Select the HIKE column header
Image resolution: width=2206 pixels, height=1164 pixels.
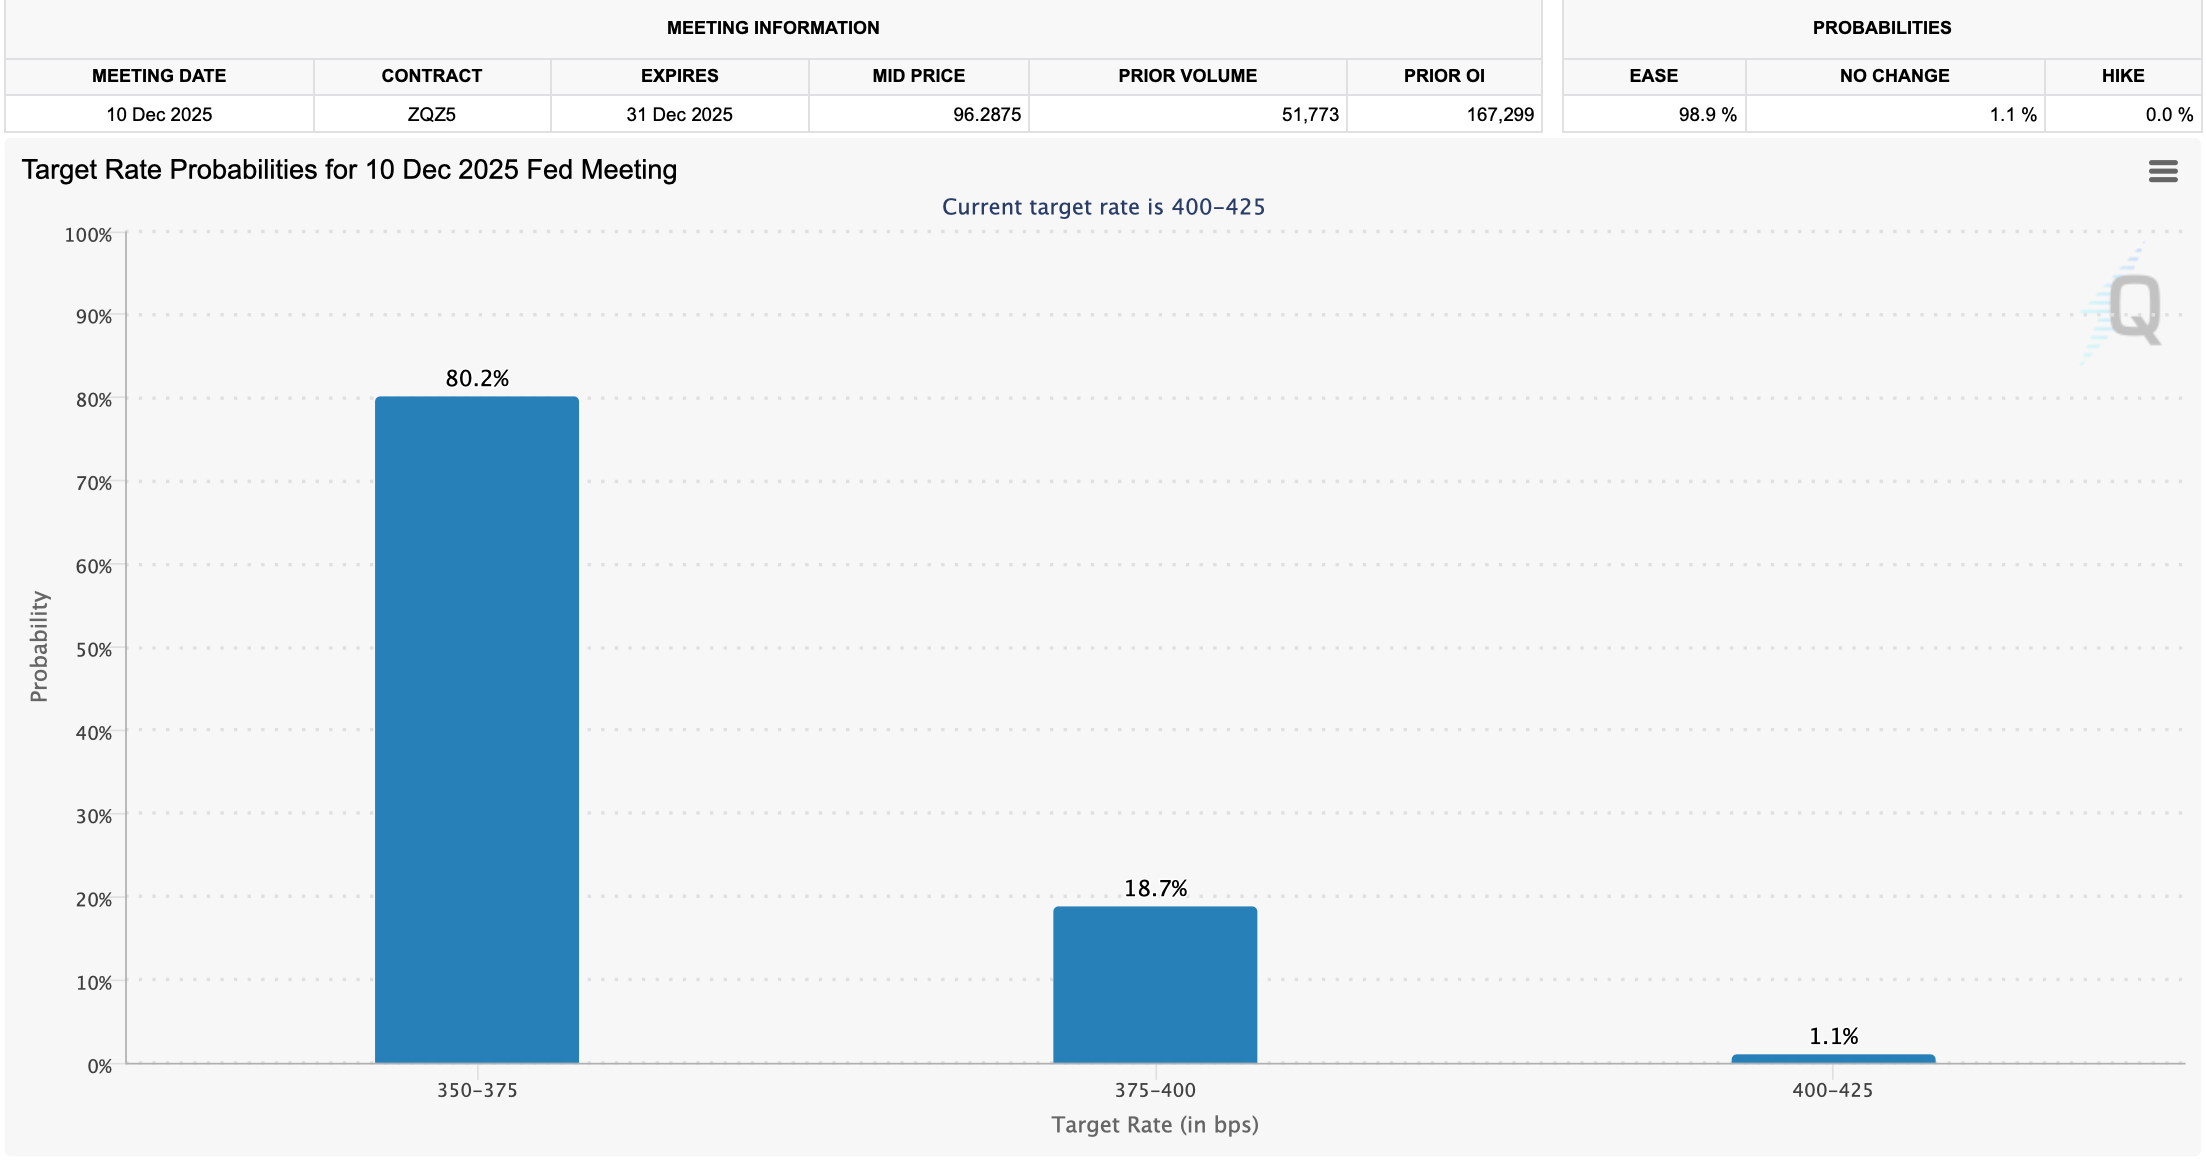pyautogui.click(x=2122, y=76)
